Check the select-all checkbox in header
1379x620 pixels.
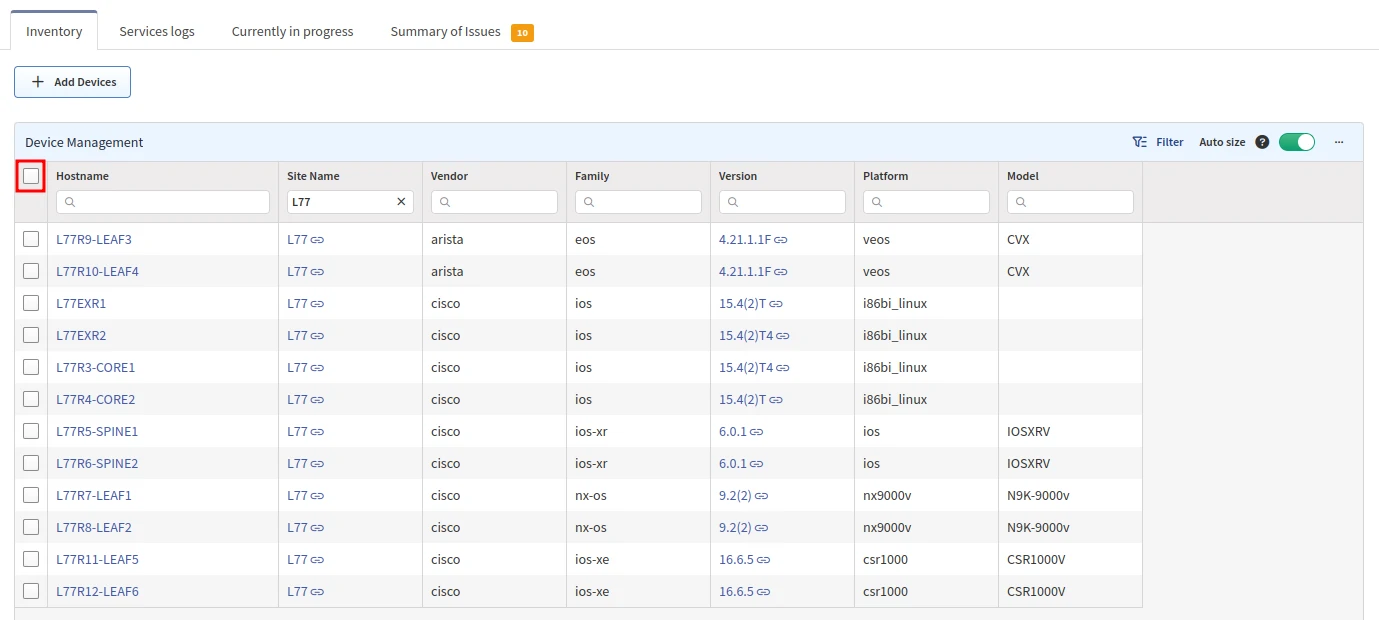tap(31, 176)
